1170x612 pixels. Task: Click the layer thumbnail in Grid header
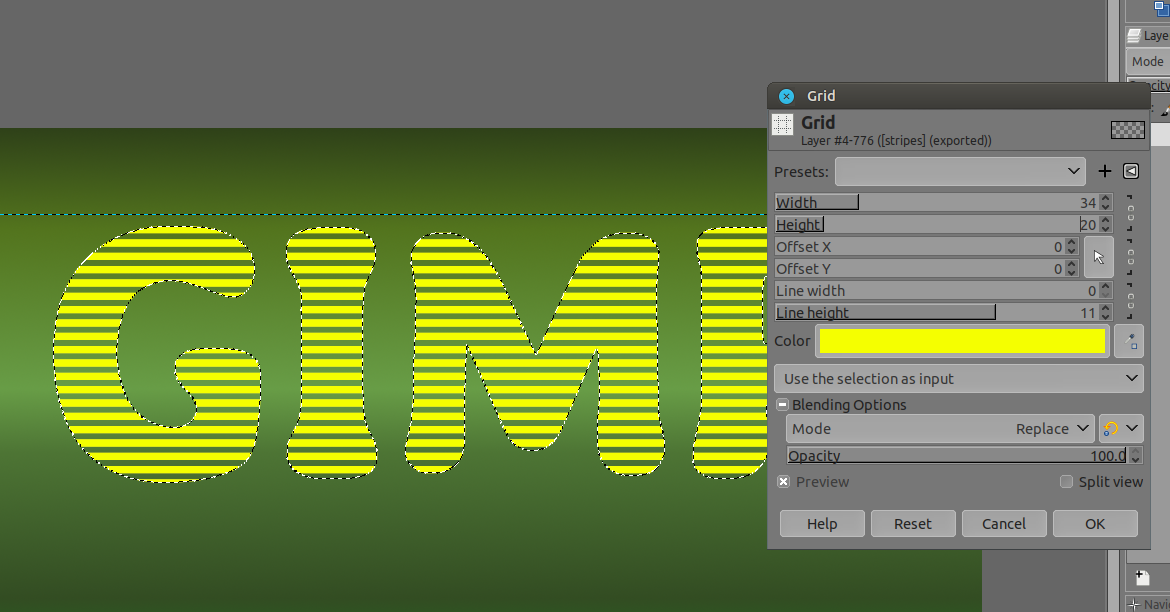tap(1127, 131)
